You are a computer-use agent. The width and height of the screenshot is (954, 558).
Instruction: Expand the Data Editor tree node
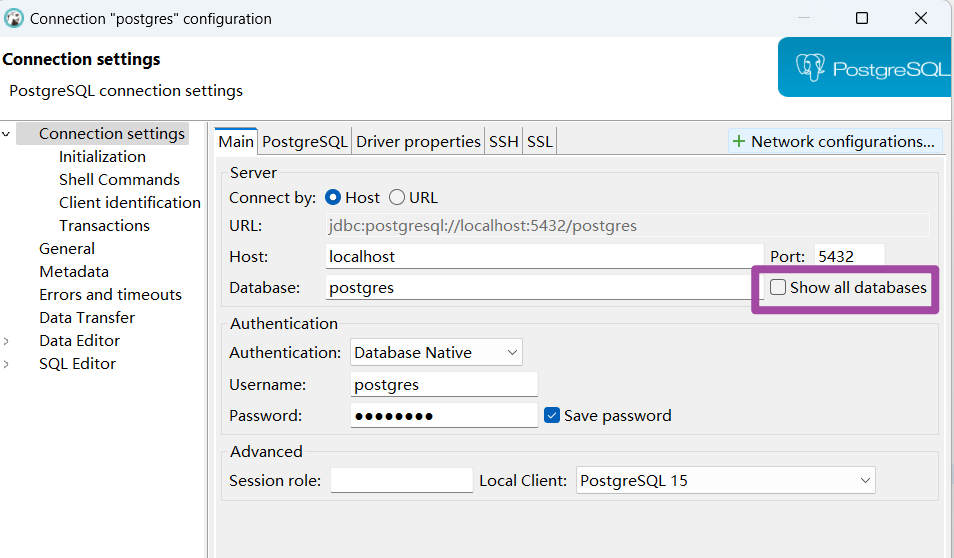point(8,341)
